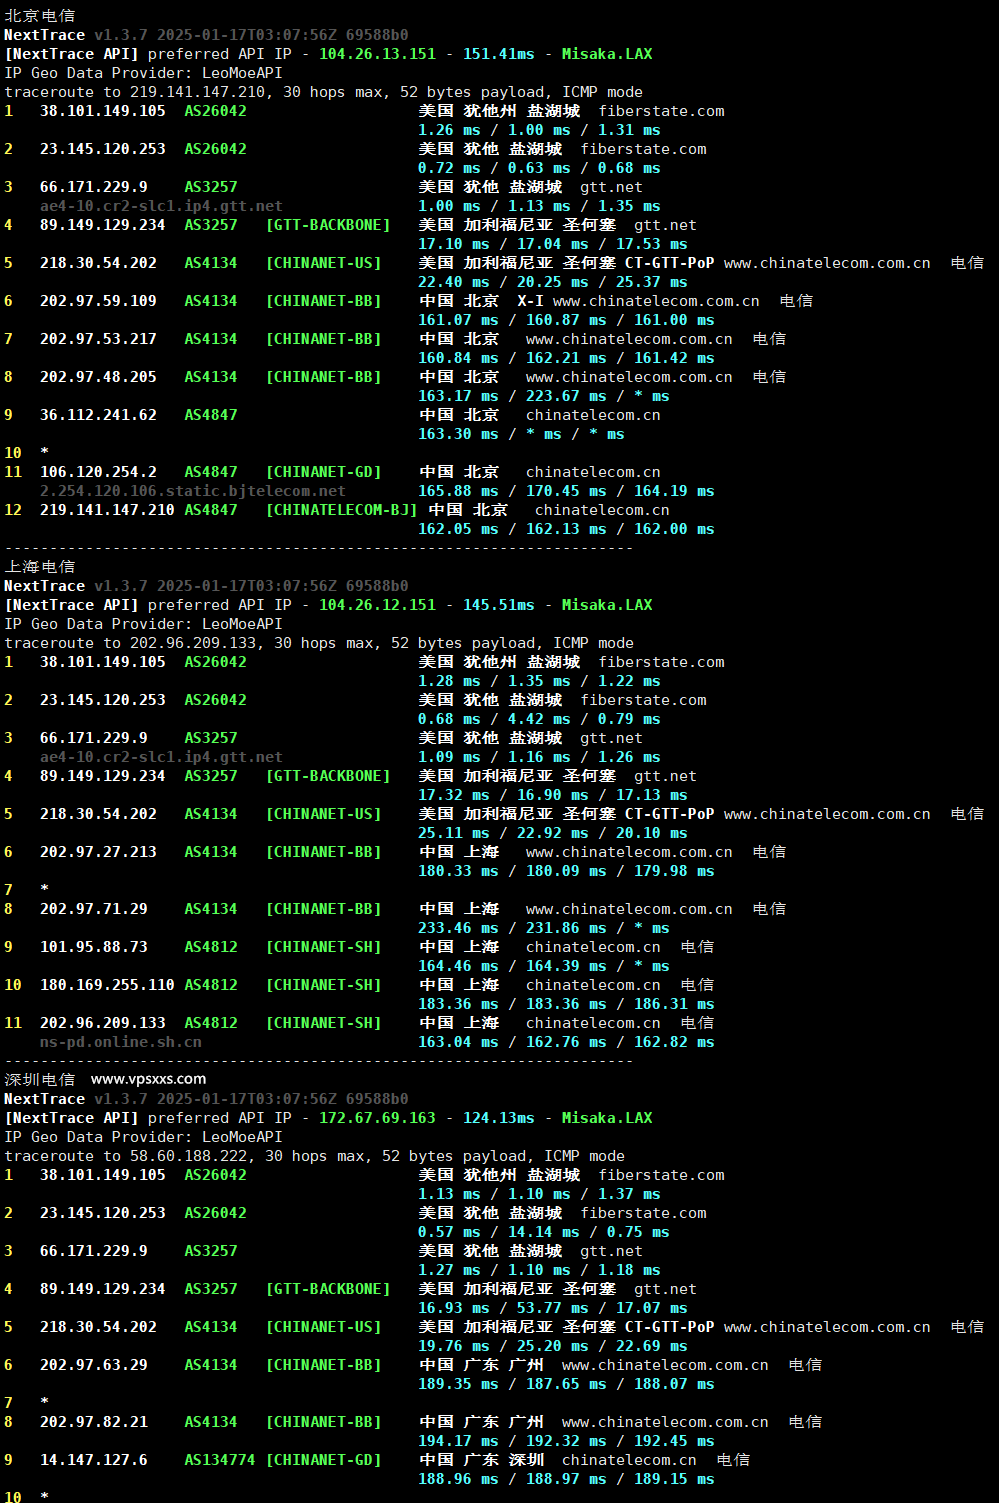
Task: Click the LeoMoeAPI provider label
Action: (x=240, y=72)
